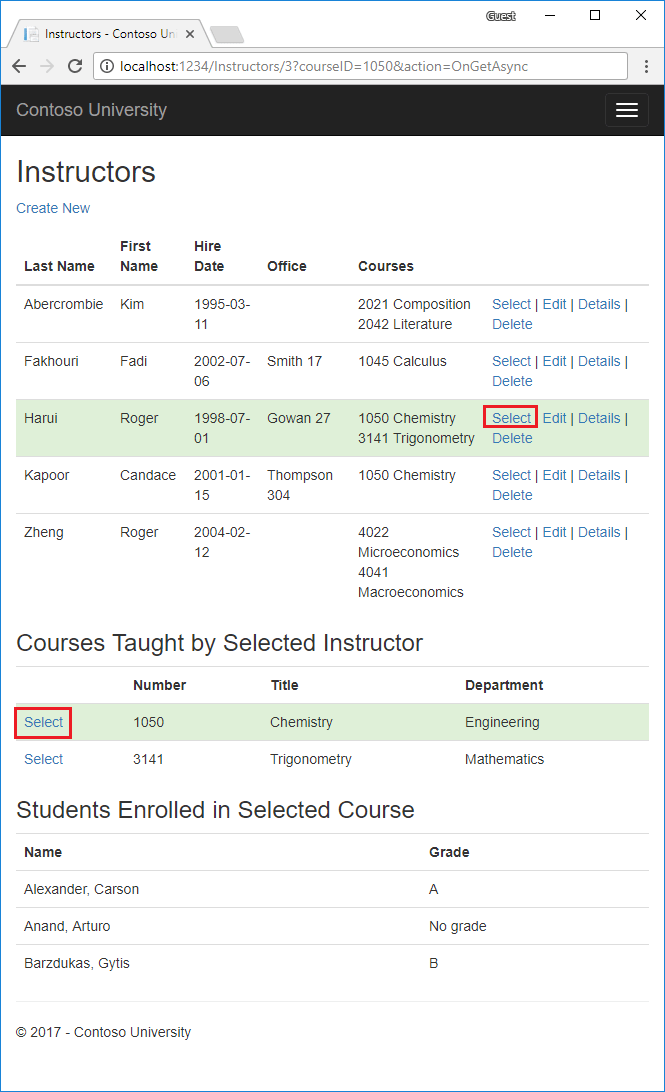The width and height of the screenshot is (665, 1092).
Task: Click the forward navigation arrow
Action: point(47,66)
